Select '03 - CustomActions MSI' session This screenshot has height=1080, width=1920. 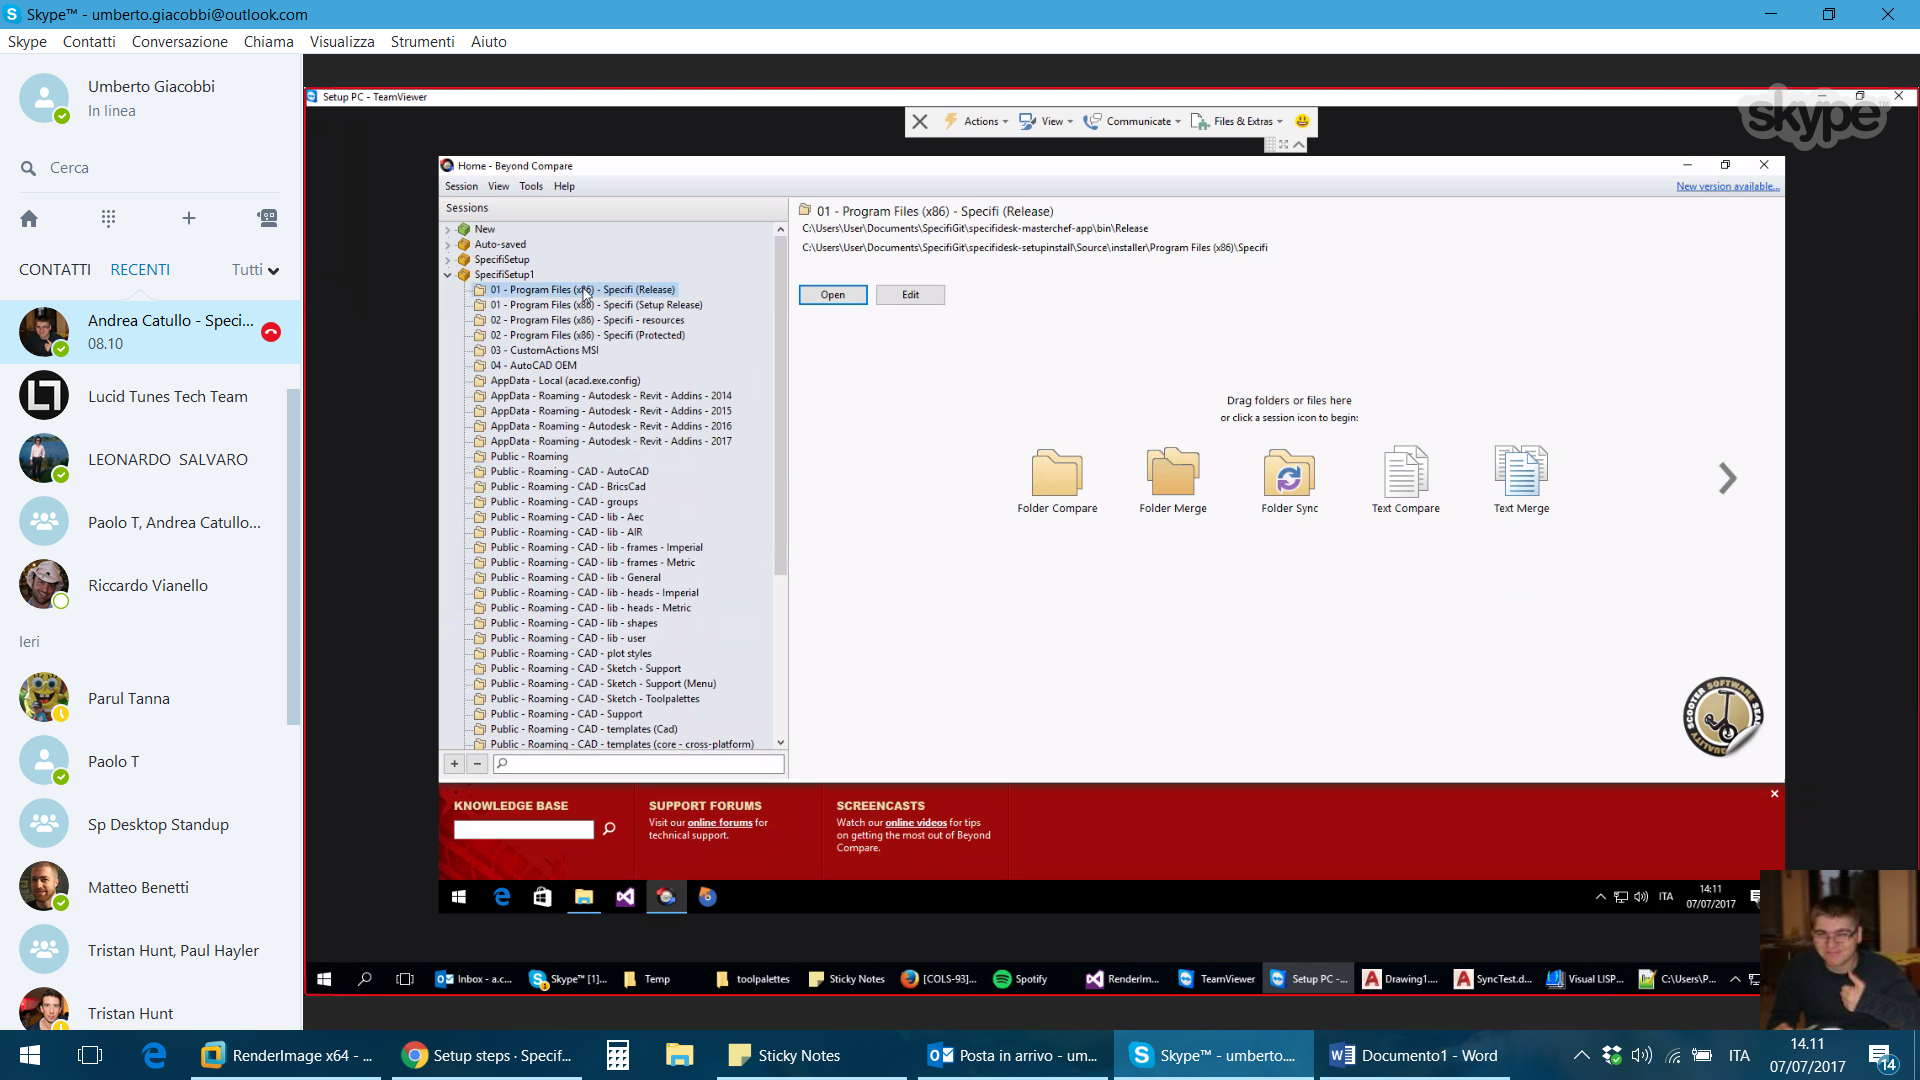(x=544, y=351)
